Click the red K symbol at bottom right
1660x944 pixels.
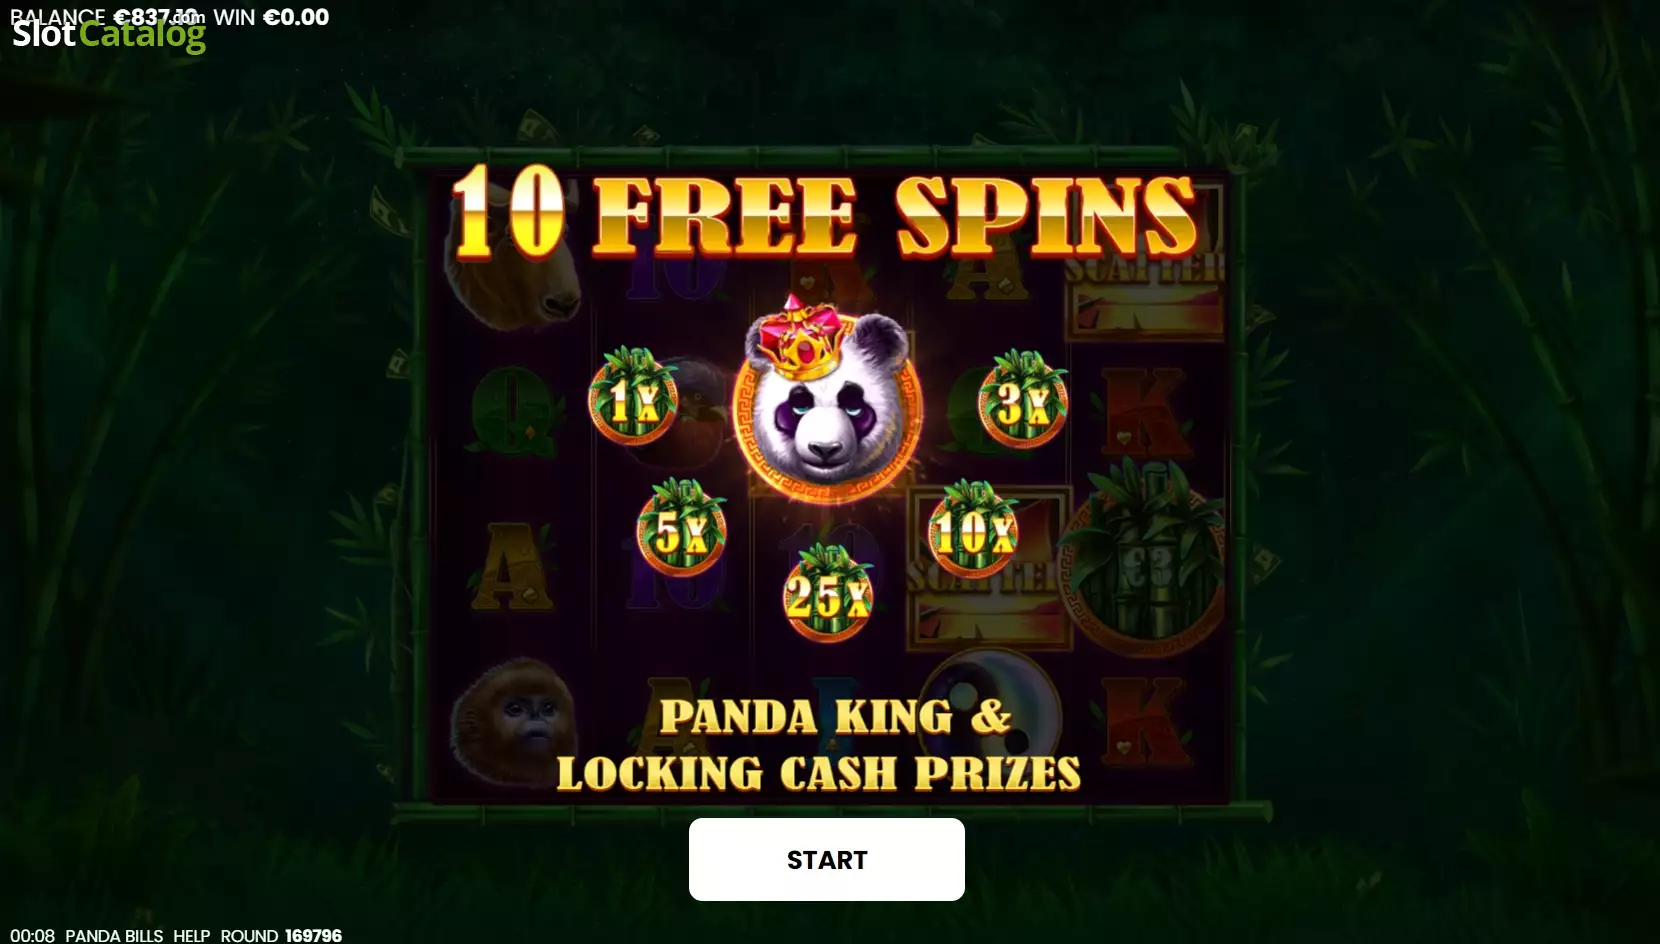click(1147, 720)
